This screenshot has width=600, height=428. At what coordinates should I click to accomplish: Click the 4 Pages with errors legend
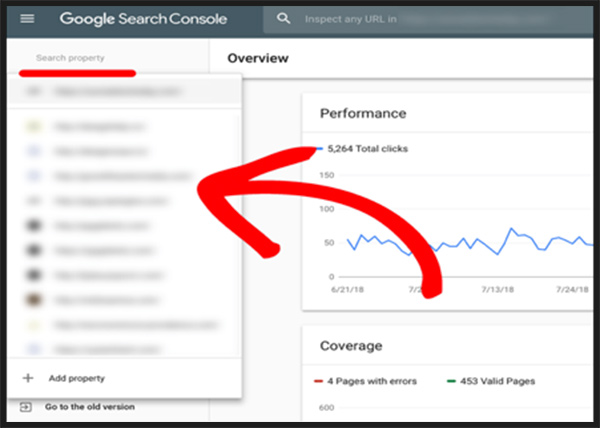(x=365, y=381)
